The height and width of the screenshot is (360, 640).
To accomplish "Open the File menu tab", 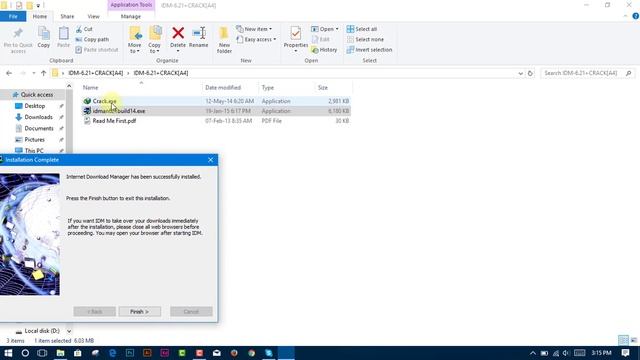I will point(13,16).
